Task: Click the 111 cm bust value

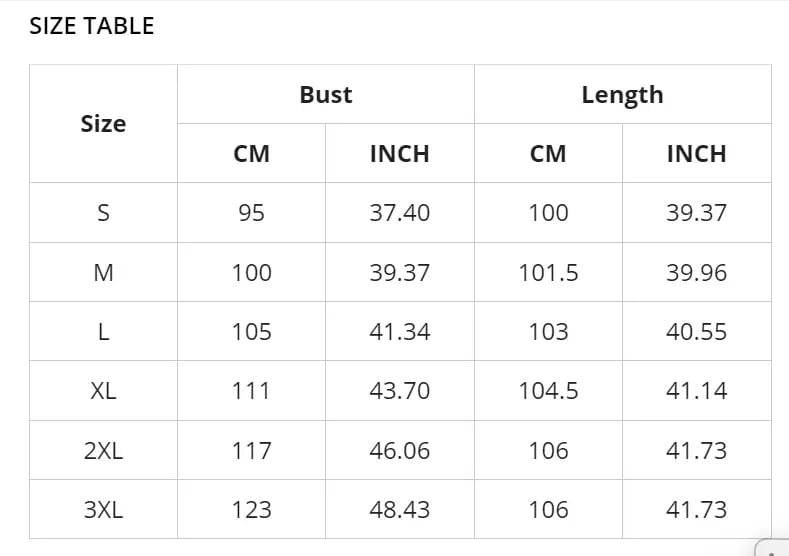Action: click(251, 391)
